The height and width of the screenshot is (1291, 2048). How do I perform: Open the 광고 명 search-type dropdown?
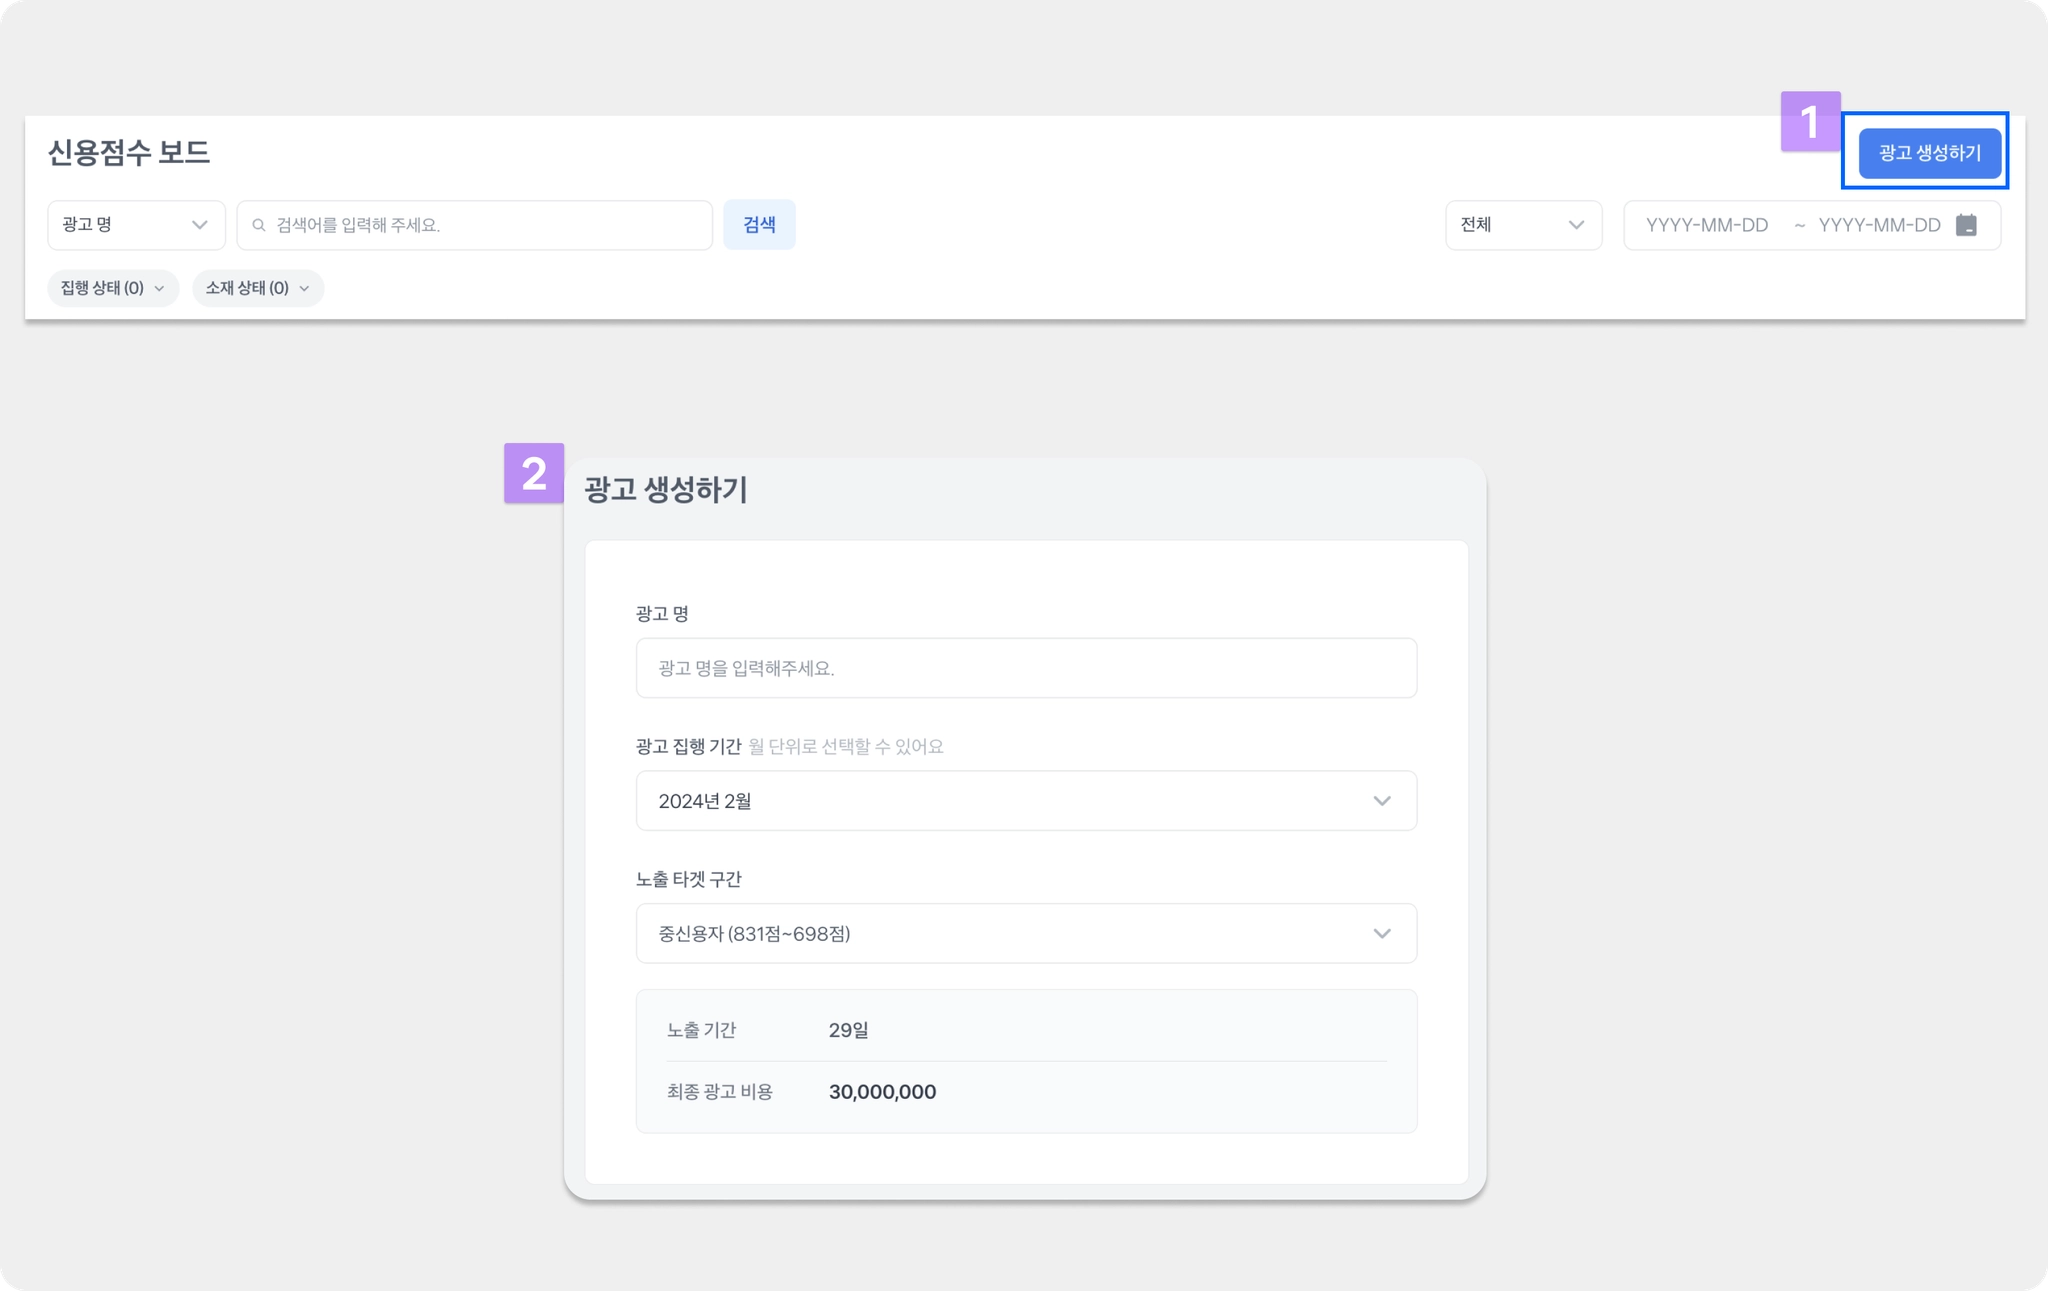pos(136,225)
